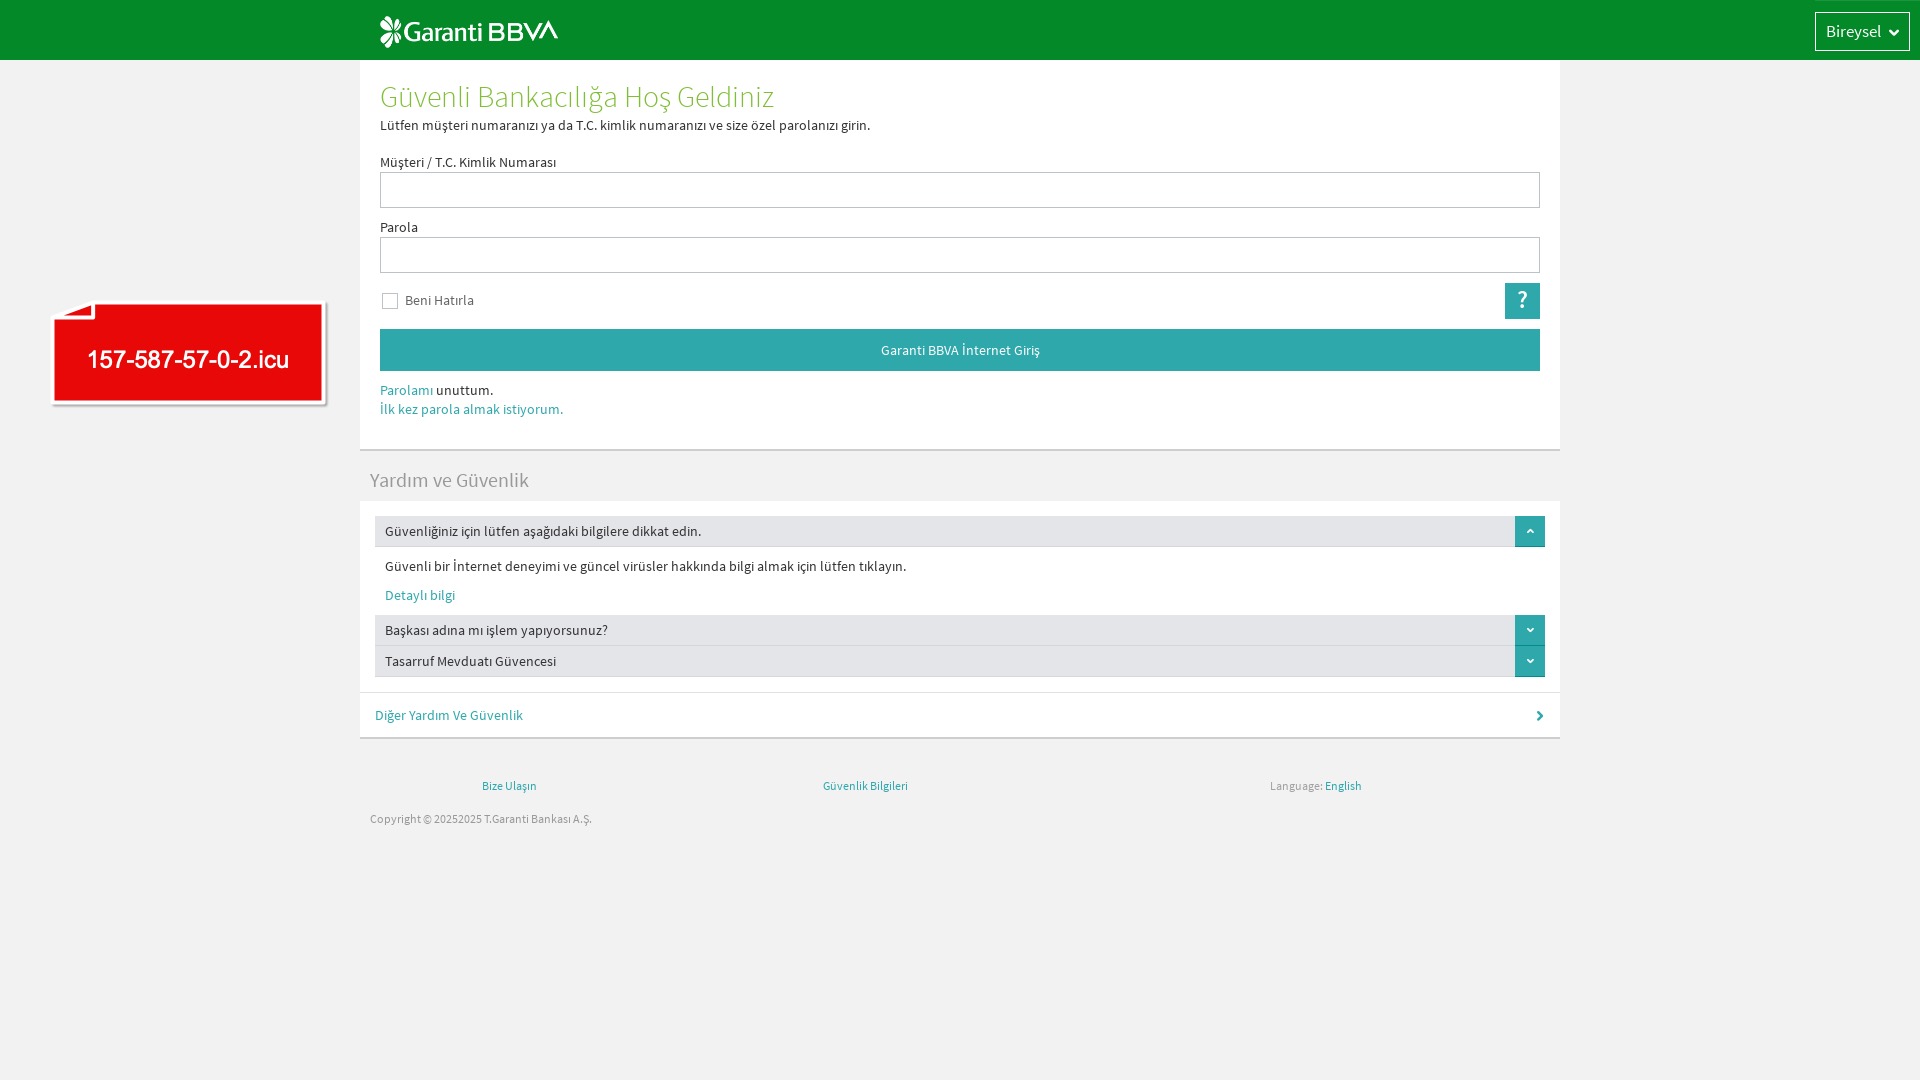Click İlk kez parola almak istiyorum link
This screenshot has width=1920, height=1080.
pos(471,409)
